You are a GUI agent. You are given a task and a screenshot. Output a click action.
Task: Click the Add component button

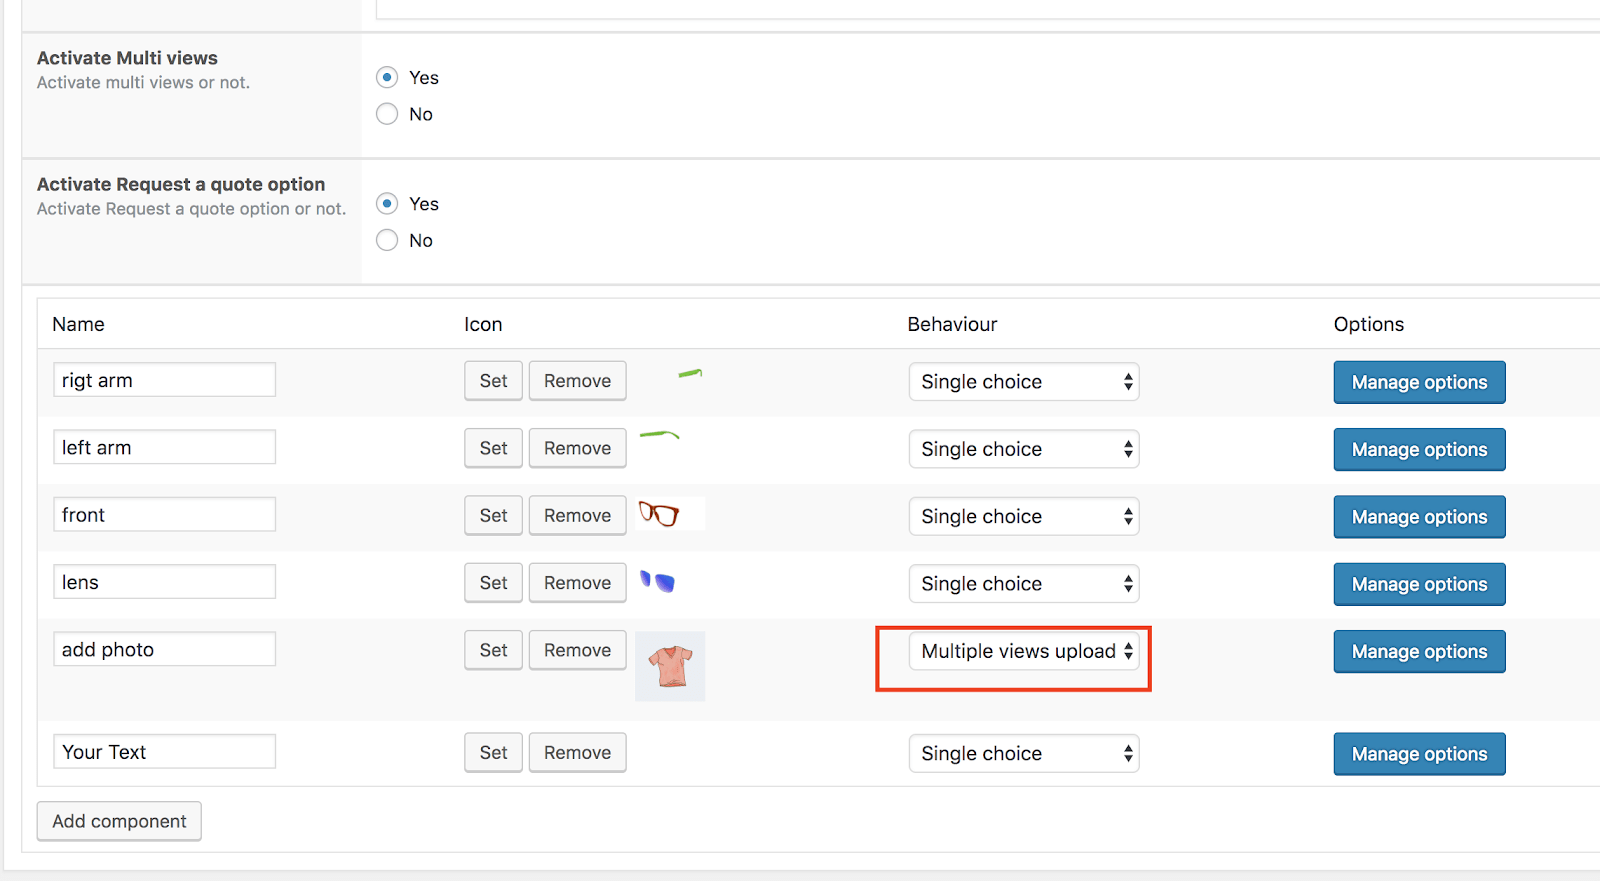coord(119,821)
